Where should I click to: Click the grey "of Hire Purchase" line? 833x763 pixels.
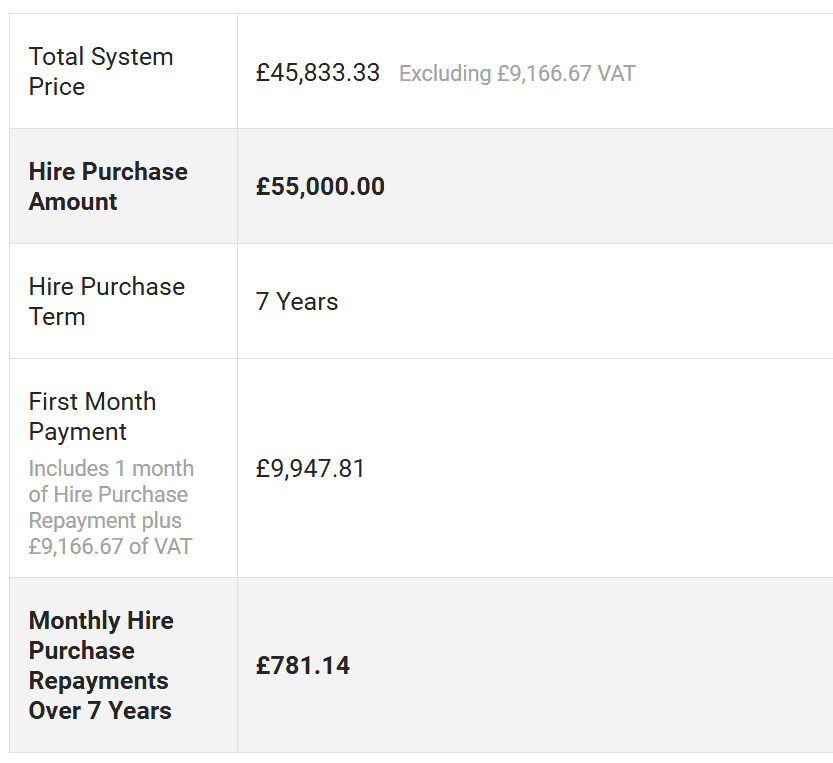pos(108,495)
